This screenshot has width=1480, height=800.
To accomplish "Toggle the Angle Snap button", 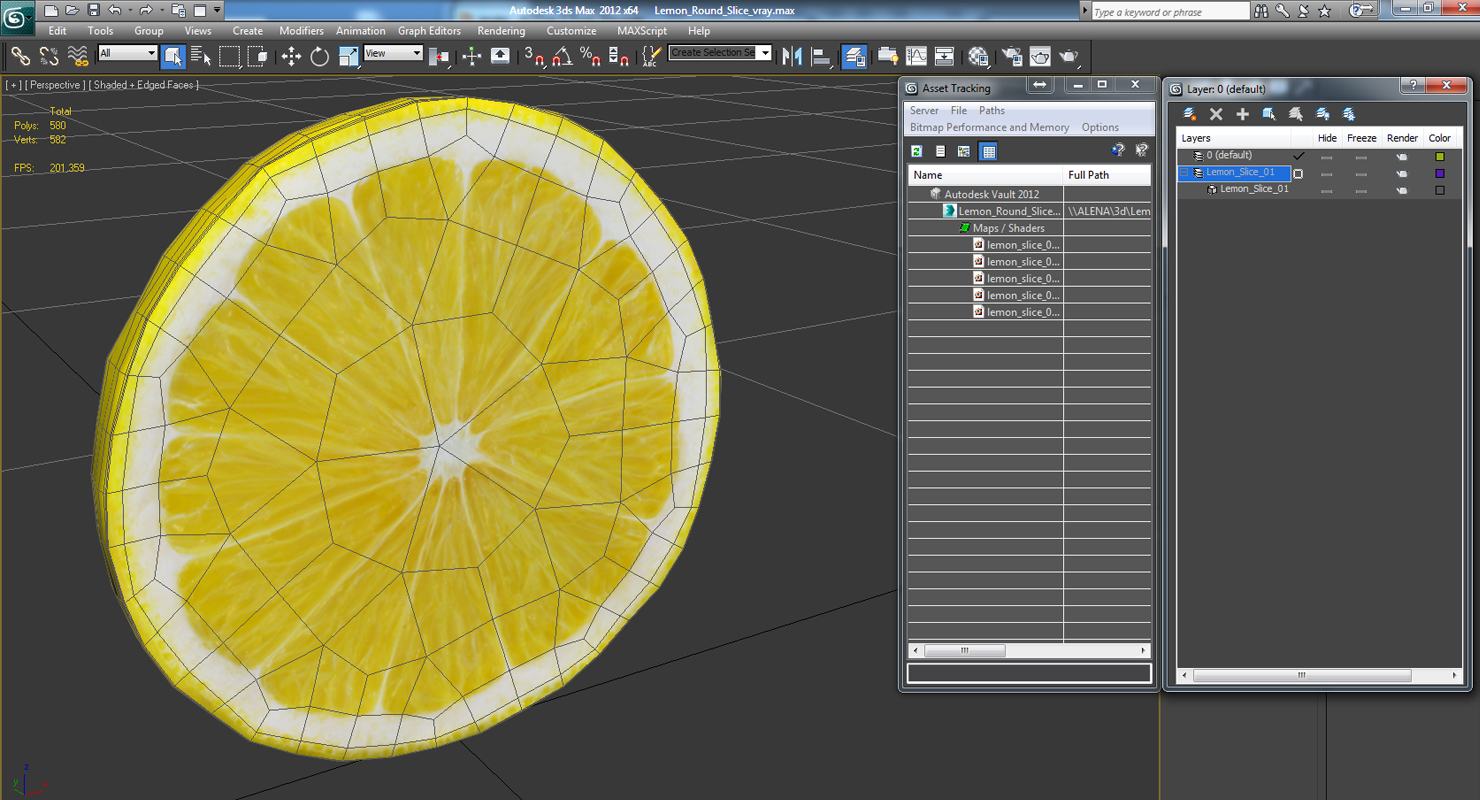I will 562,57.
